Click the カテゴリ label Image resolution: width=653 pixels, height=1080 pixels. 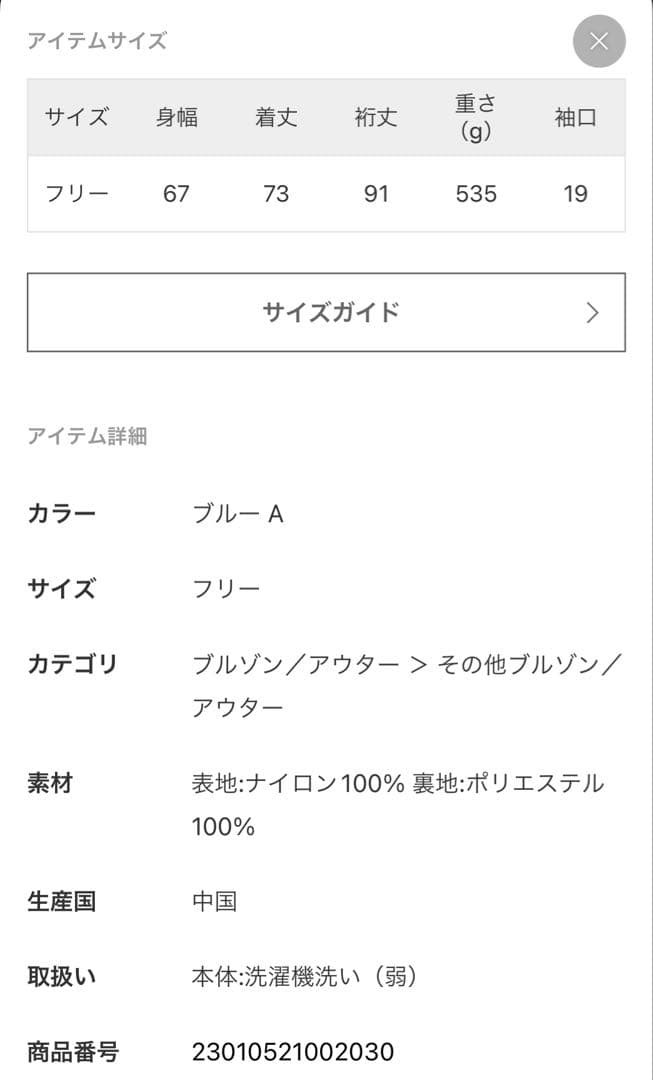(x=73, y=664)
